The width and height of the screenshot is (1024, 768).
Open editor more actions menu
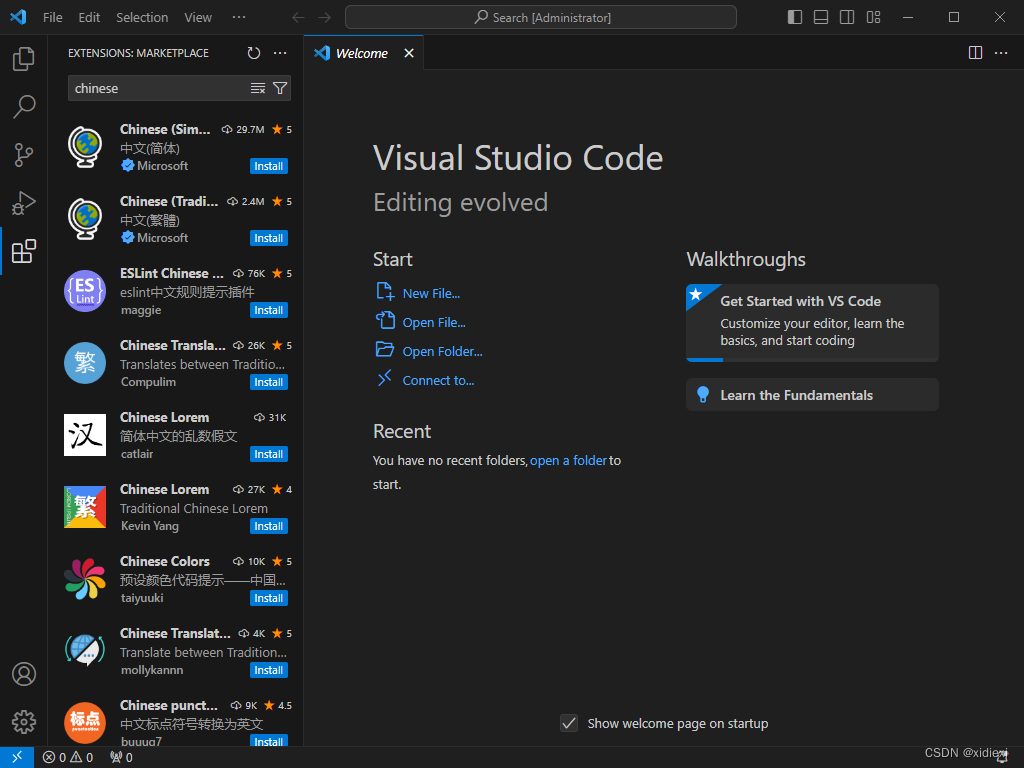(x=1001, y=53)
